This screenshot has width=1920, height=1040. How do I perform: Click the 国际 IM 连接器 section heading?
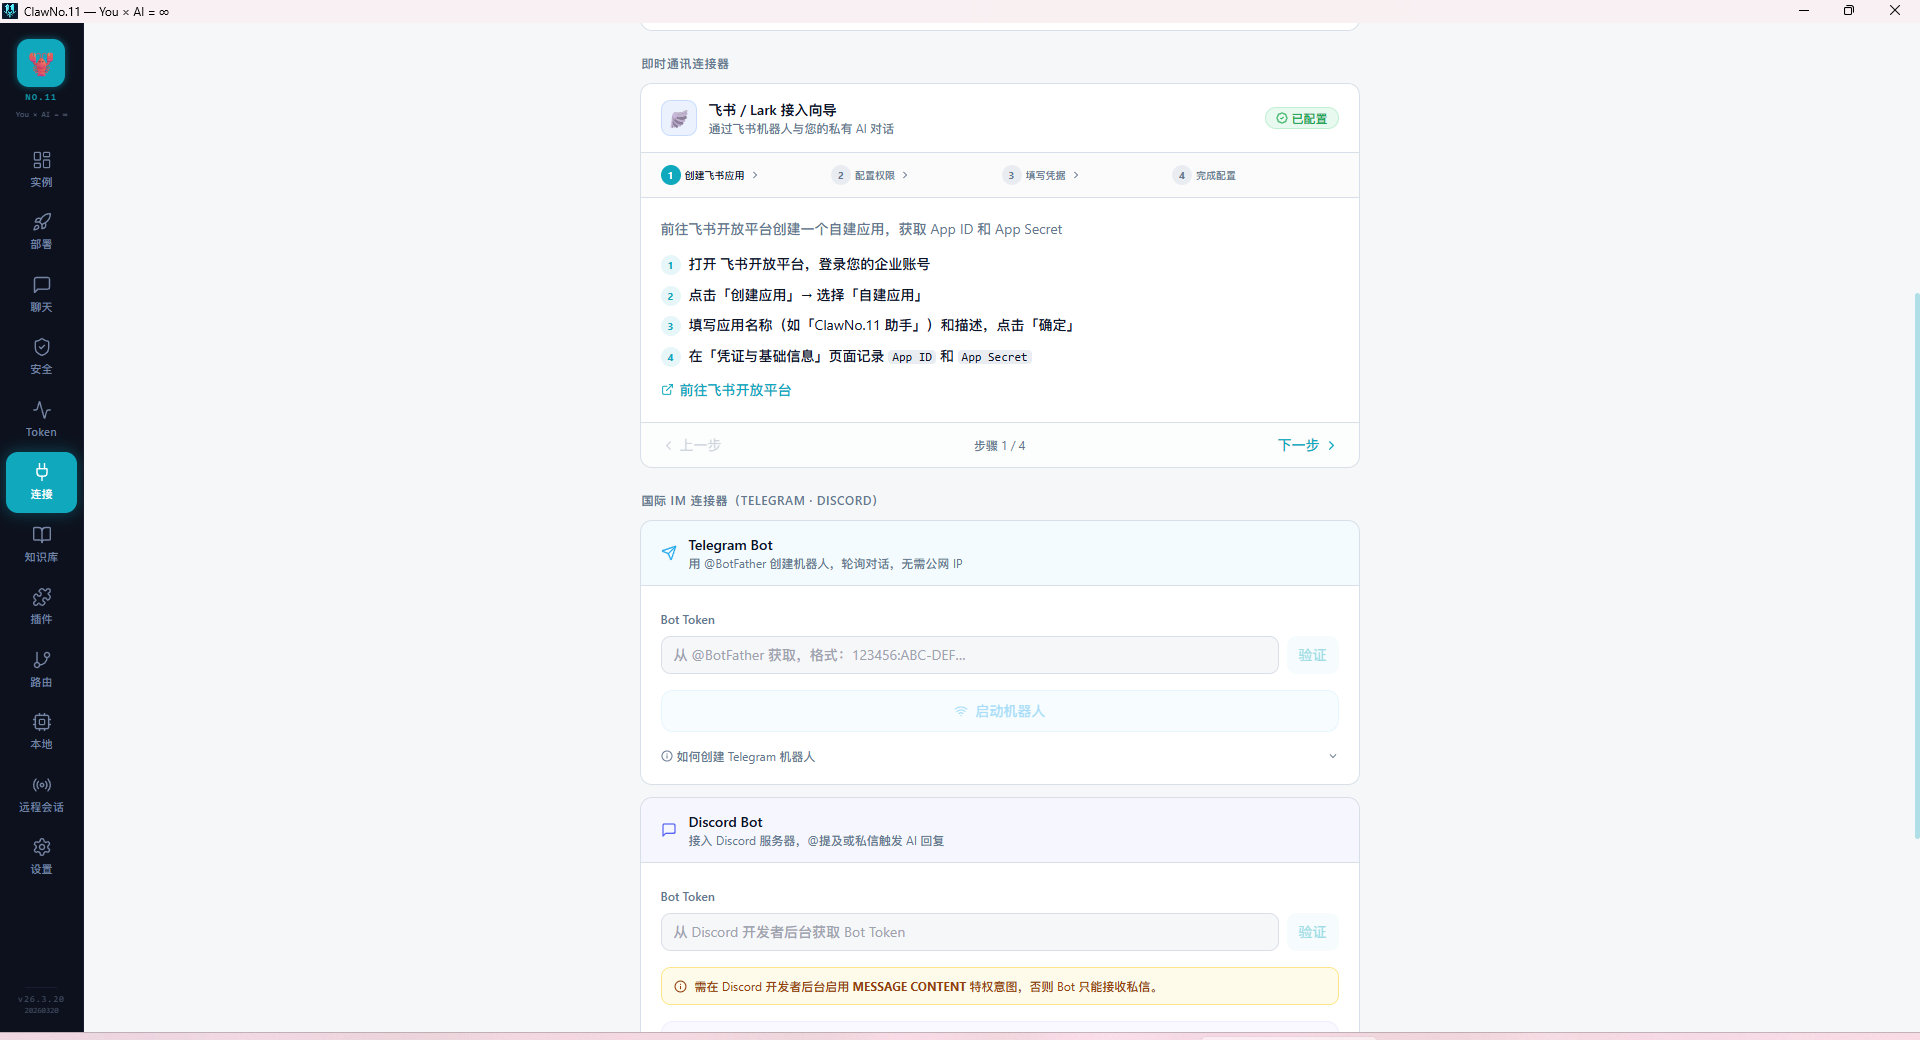759,501
